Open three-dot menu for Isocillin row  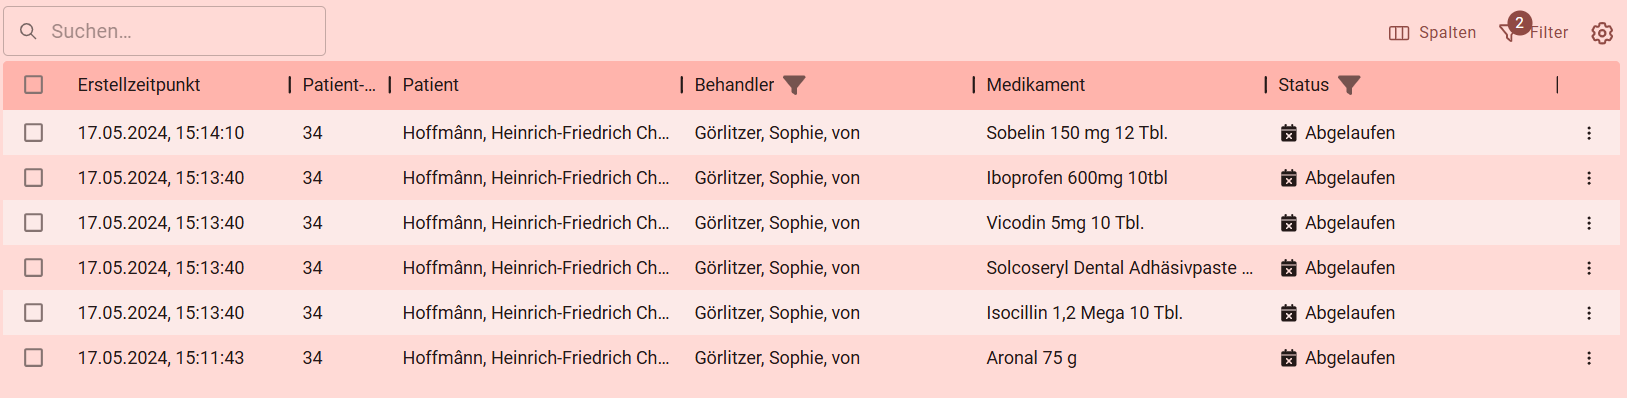click(x=1589, y=313)
